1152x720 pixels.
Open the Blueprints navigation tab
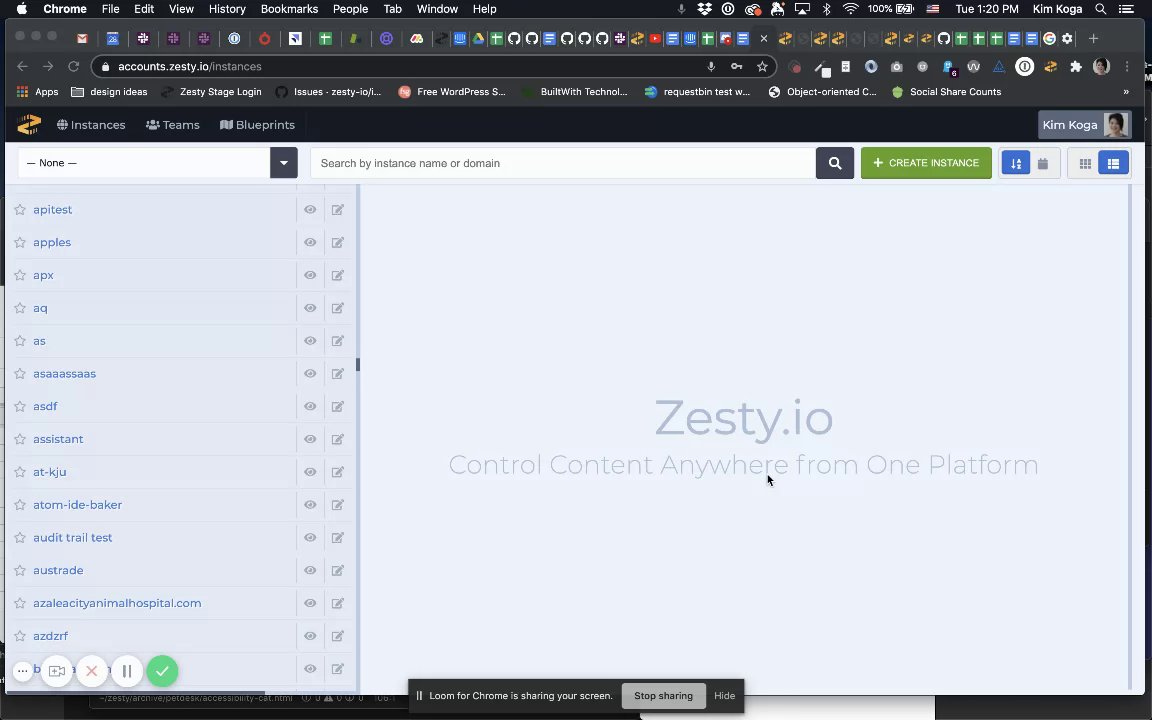pyautogui.click(x=257, y=125)
